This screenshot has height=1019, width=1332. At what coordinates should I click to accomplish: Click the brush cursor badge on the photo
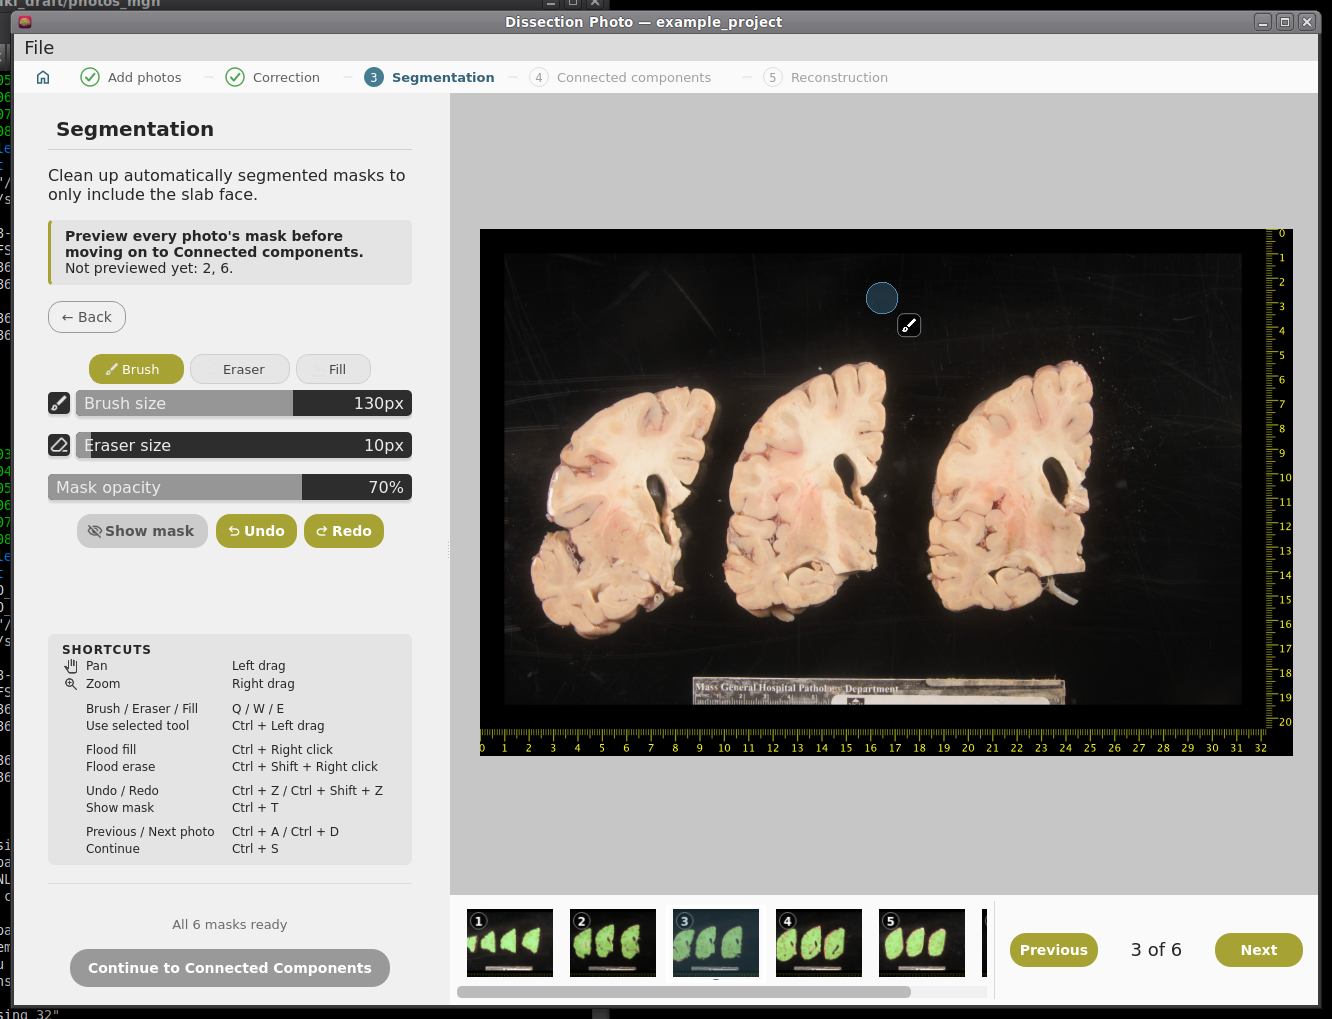point(909,325)
